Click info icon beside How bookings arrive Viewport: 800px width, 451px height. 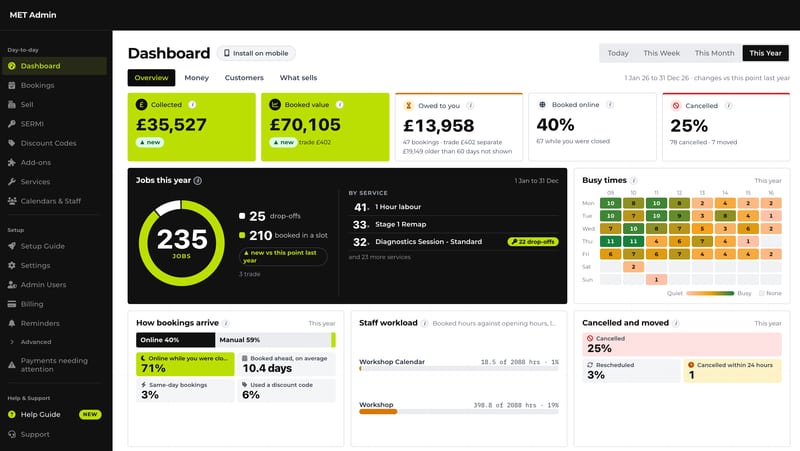(226, 323)
